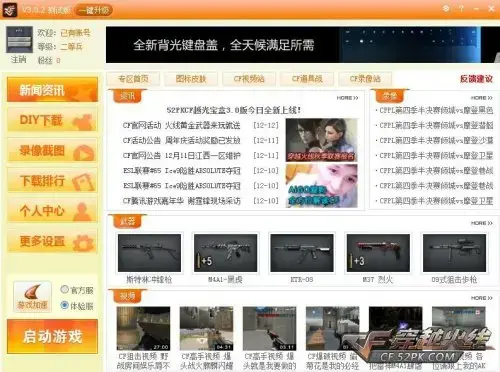
Task: Play the CF爆破视频 video thumbnail
Action: pyautogui.click(x=332, y=328)
